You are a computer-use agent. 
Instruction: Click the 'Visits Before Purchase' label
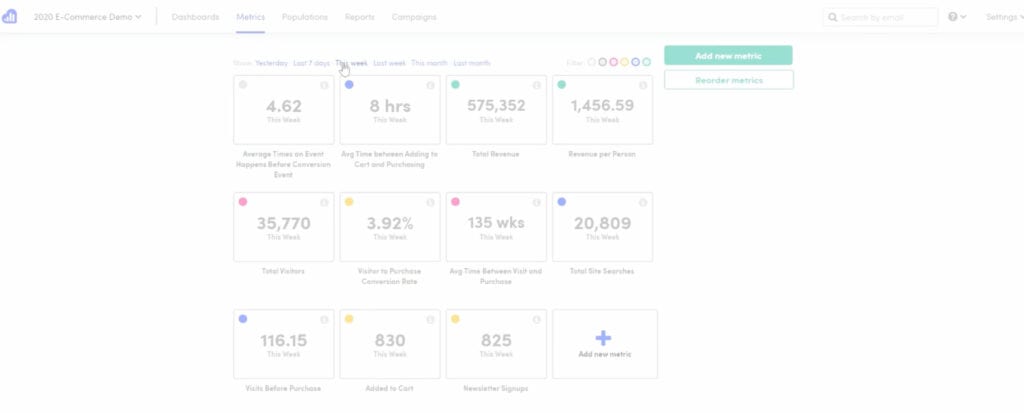tap(283, 388)
